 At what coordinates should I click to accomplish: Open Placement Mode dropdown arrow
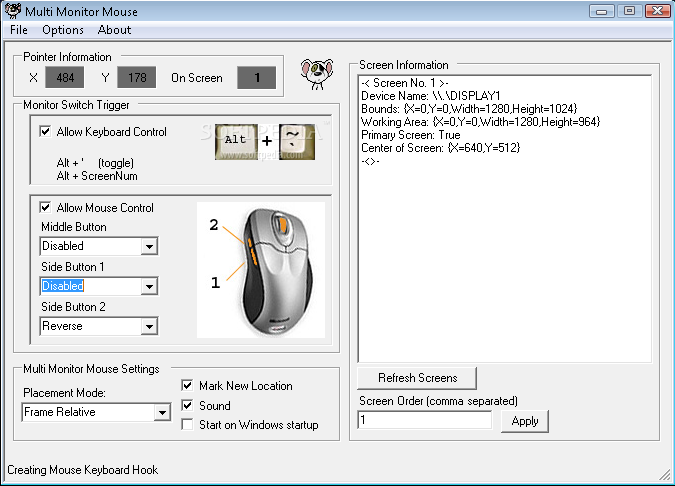162,412
